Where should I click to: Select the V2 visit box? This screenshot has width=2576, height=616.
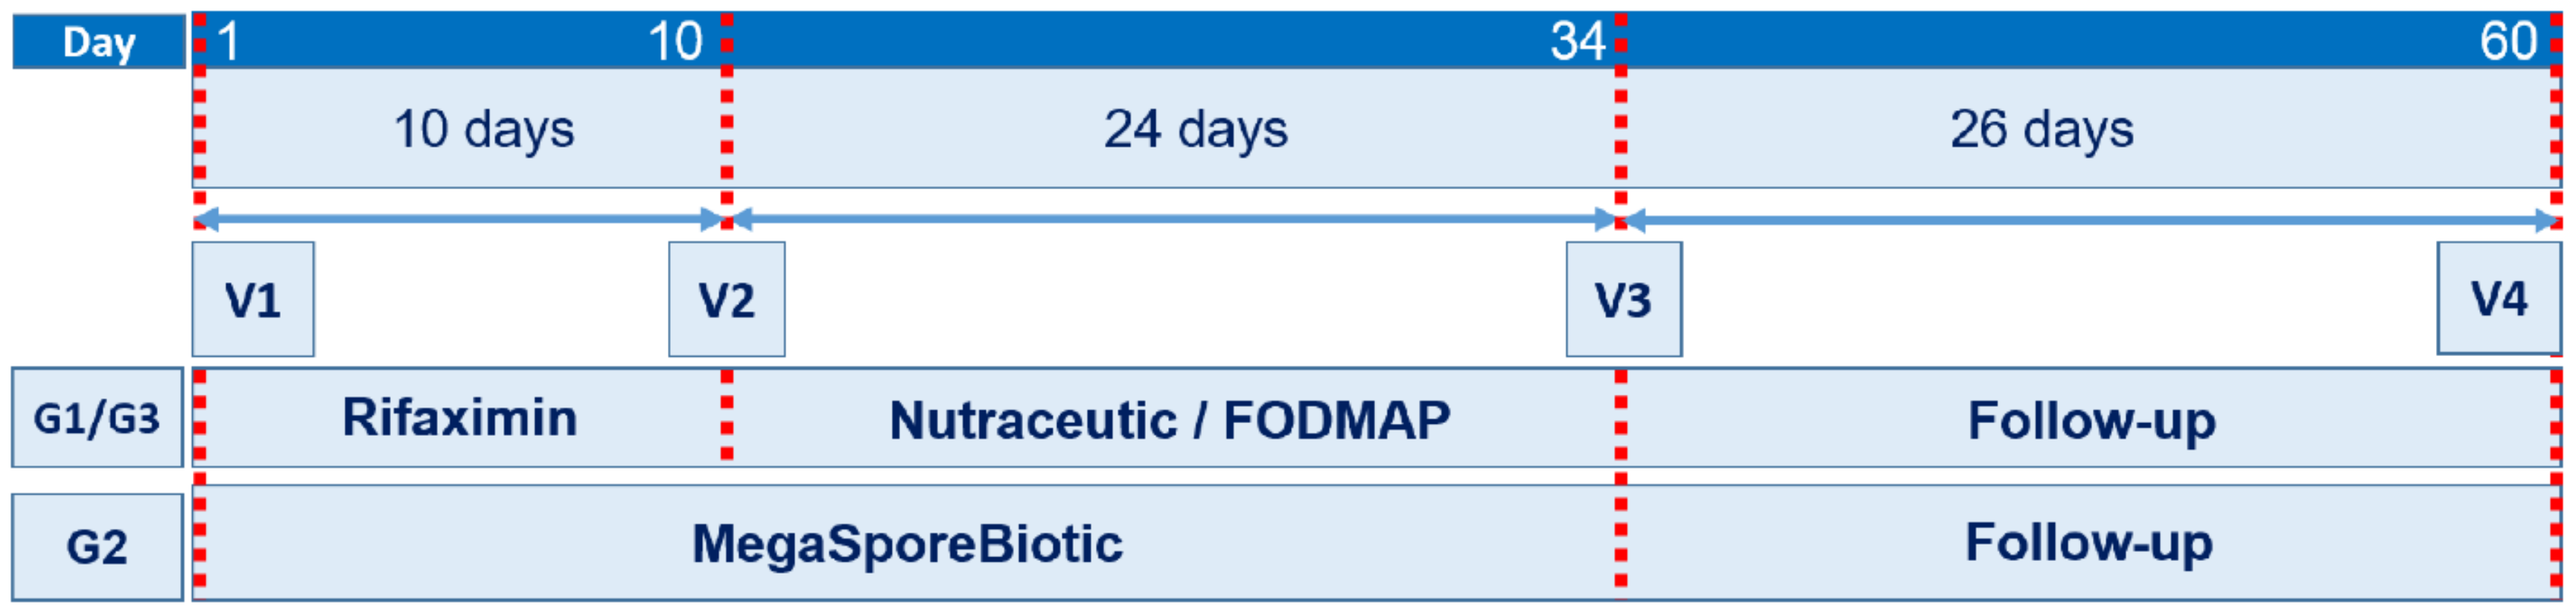tap(727, 299)
